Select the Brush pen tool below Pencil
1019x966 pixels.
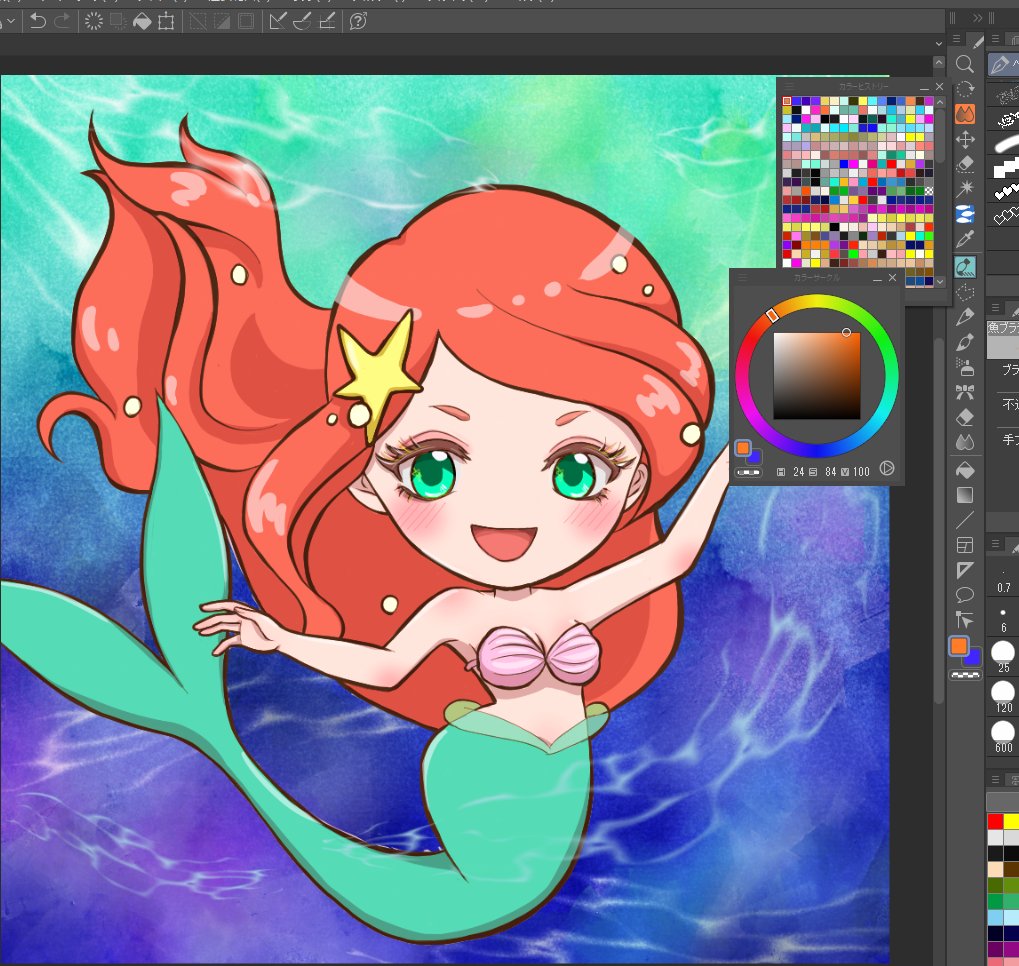click(965, 342)
